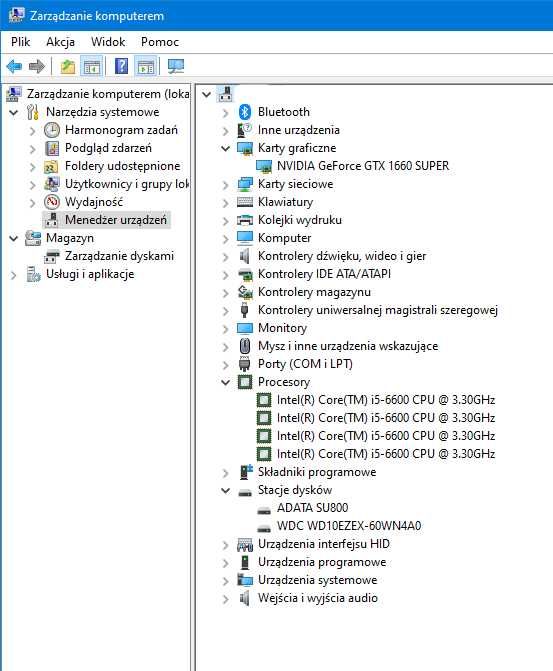This screenshot has height=671, width=553.
Task: Expand the Bluetooth category
Action: point(225,113)
